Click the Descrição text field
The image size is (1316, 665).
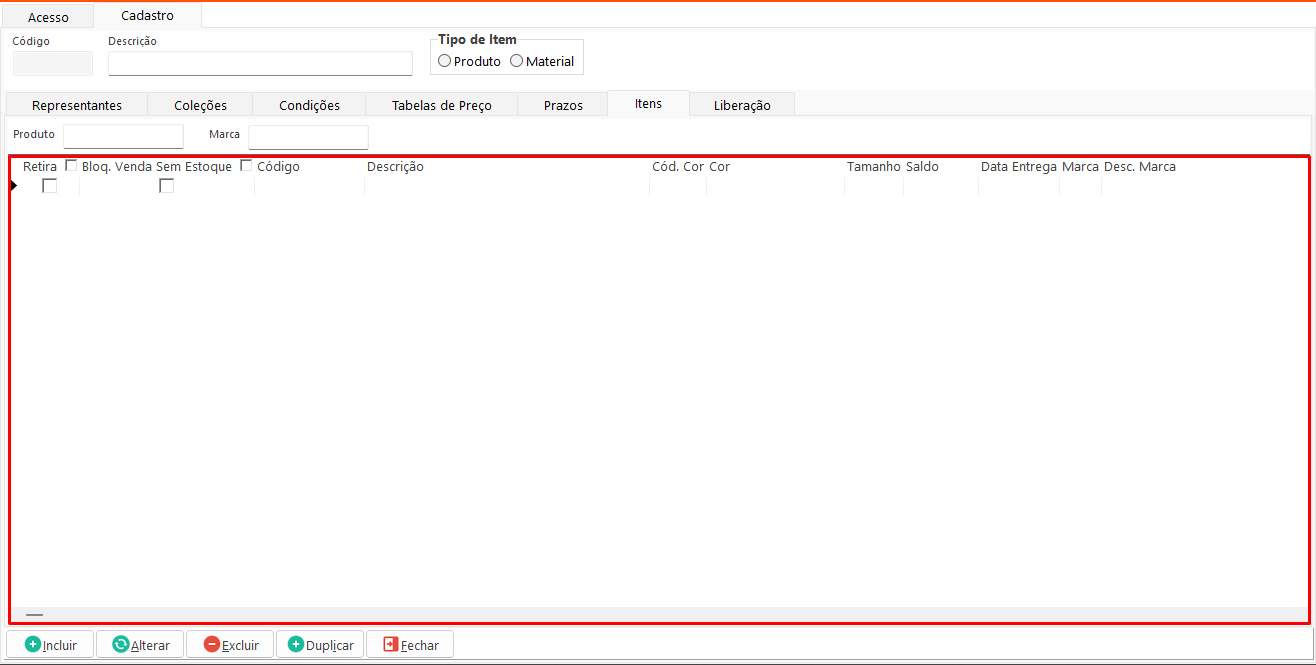click(x=260, y=63)
